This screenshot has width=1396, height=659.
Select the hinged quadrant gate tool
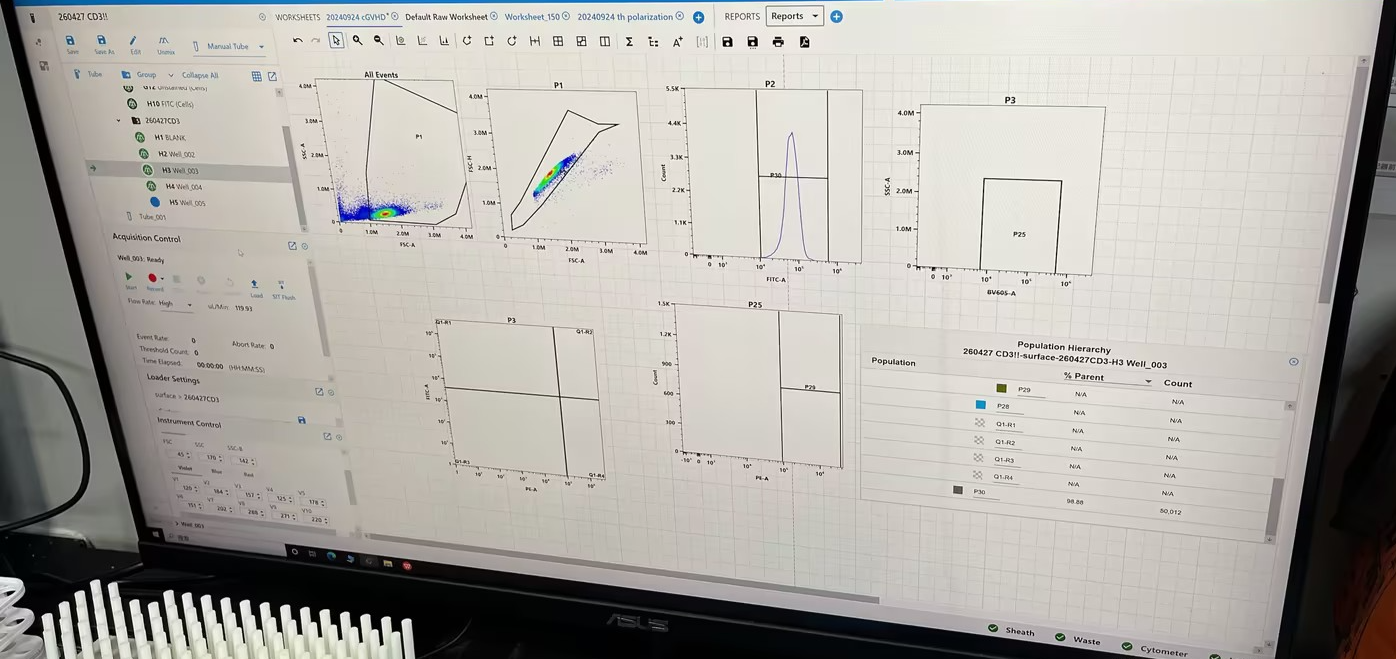(x=581, y=41)
